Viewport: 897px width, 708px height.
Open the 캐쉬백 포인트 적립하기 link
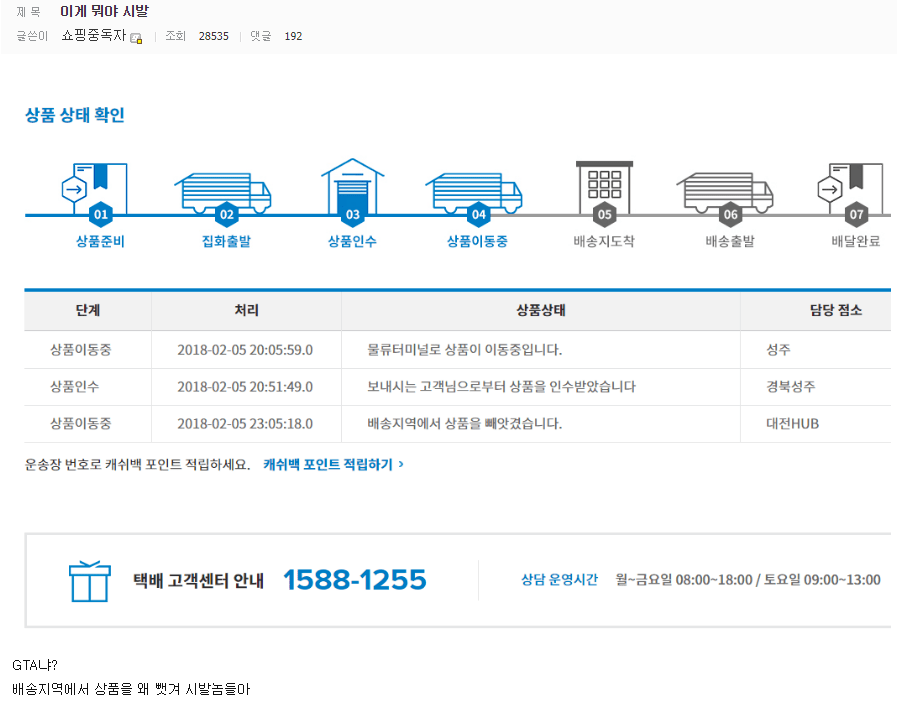click(333, 464)
